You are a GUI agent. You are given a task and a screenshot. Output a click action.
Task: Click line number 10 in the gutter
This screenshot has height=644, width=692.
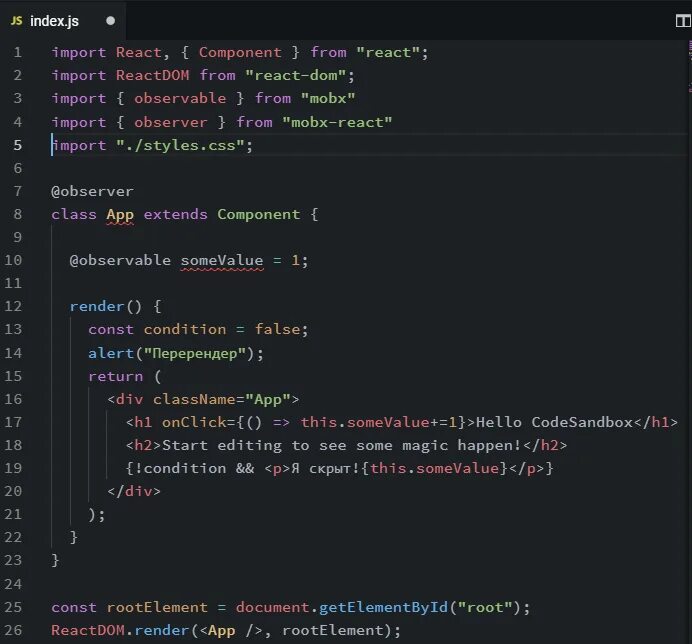(13, 260)
